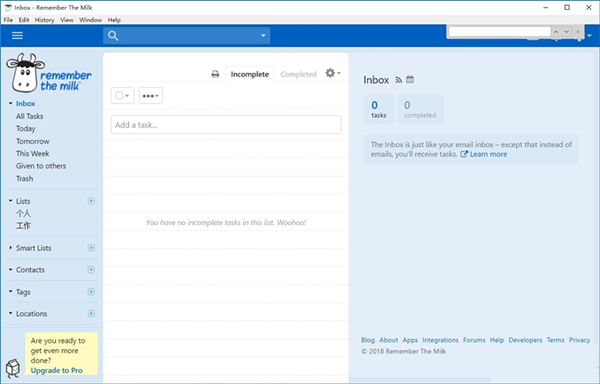Open the account dropdown arrow at top right
This screenshot has width=600, height=384.
[x=589, y=36]
